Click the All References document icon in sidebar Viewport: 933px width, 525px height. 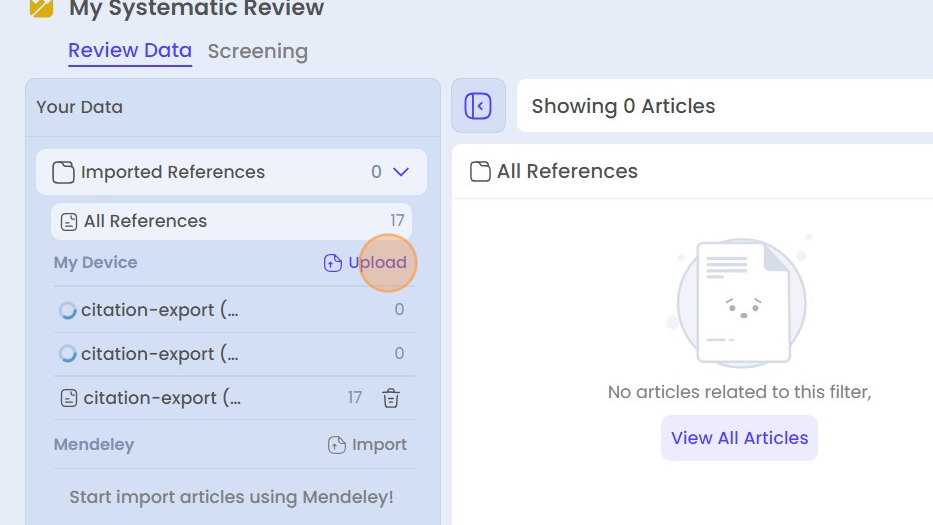click(69, 221)
